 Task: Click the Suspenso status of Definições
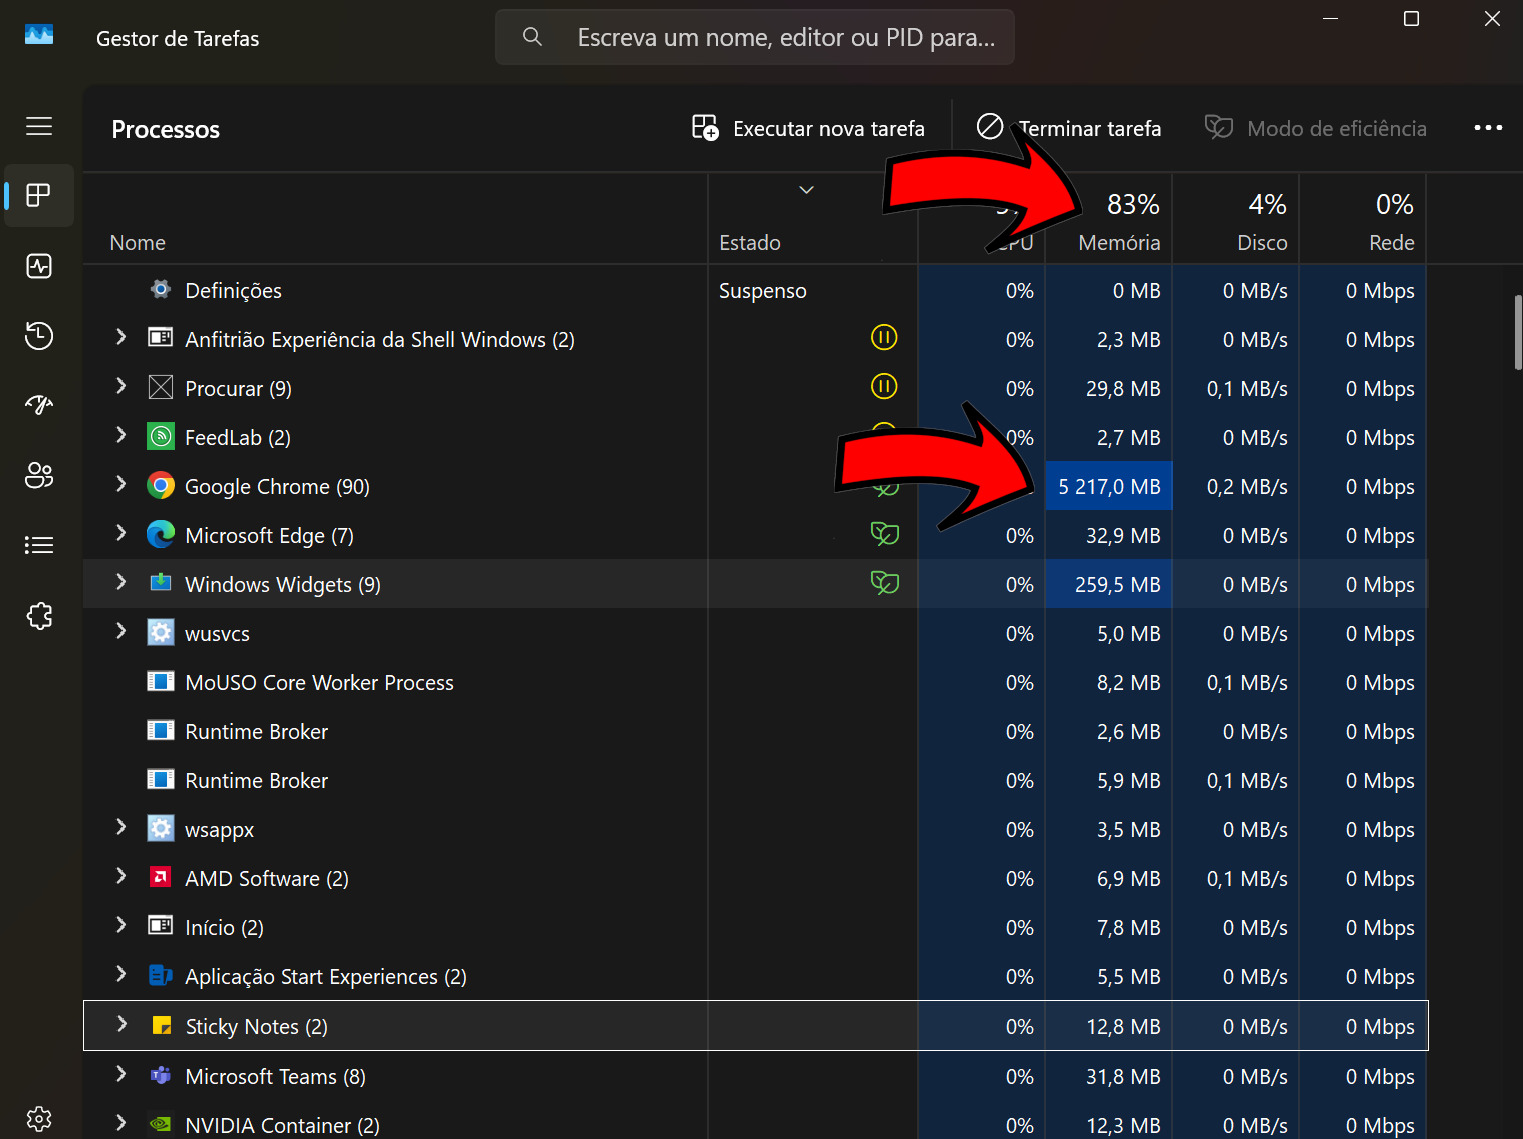click(x=763, y=291)
